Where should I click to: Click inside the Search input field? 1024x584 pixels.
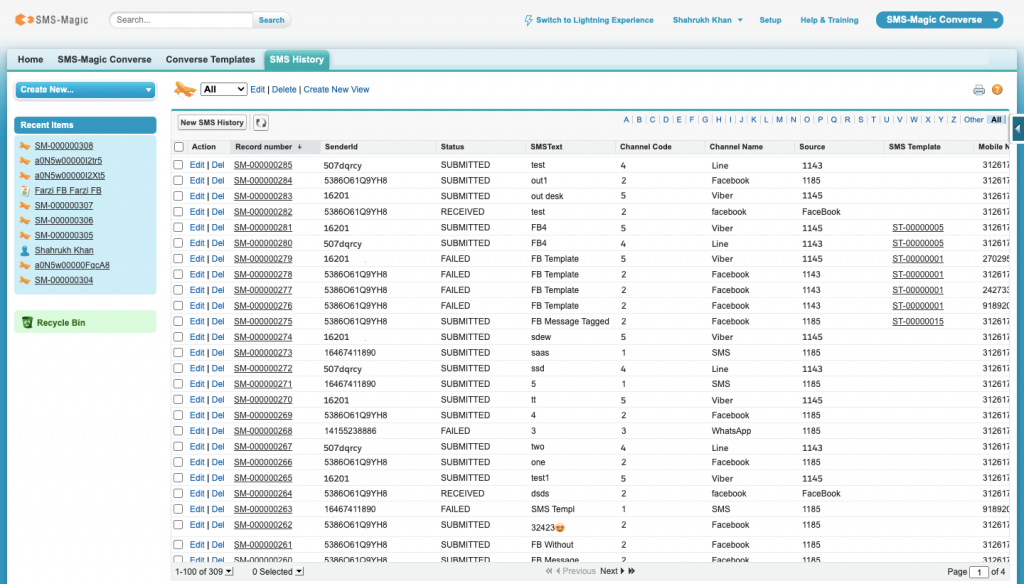click(180, 19)
